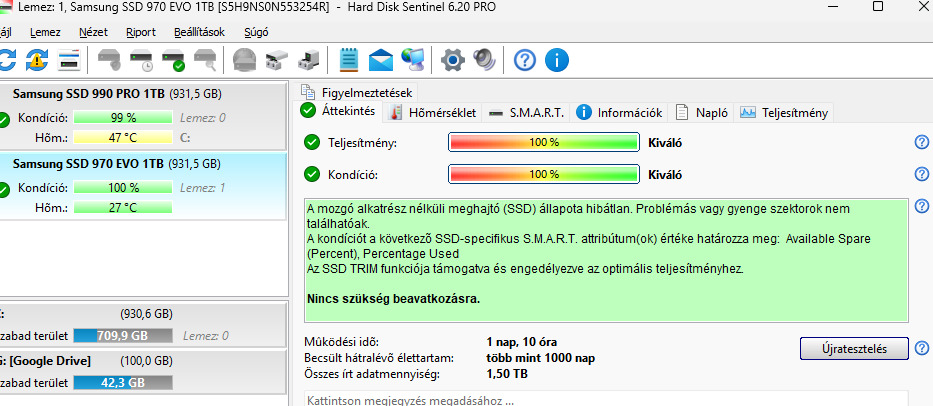Click the help icon next to Kondíció bar
The width and height of the screenshot is (933, 406).
922,174
